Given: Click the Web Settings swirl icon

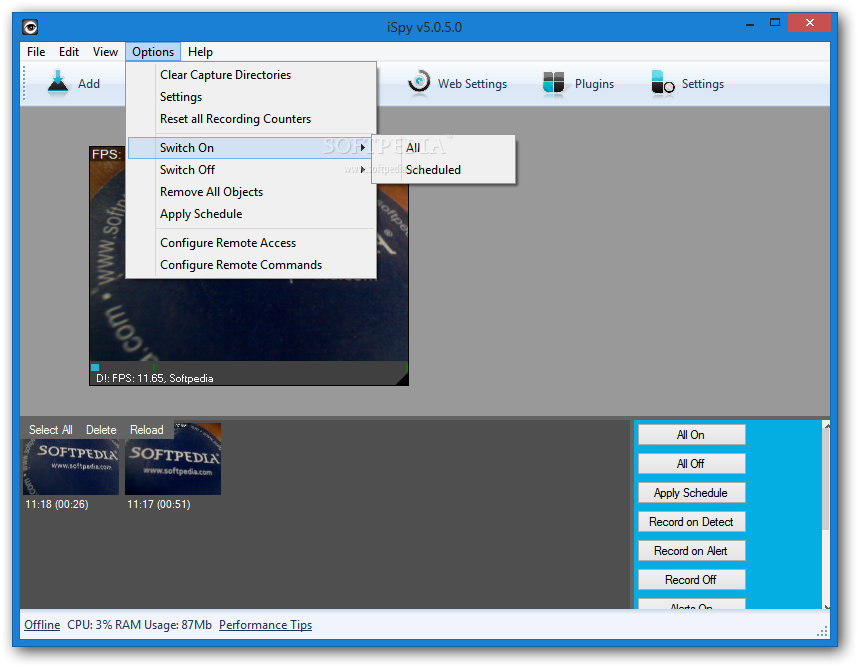Looking at the screenshot, I should tap(419, 83).
